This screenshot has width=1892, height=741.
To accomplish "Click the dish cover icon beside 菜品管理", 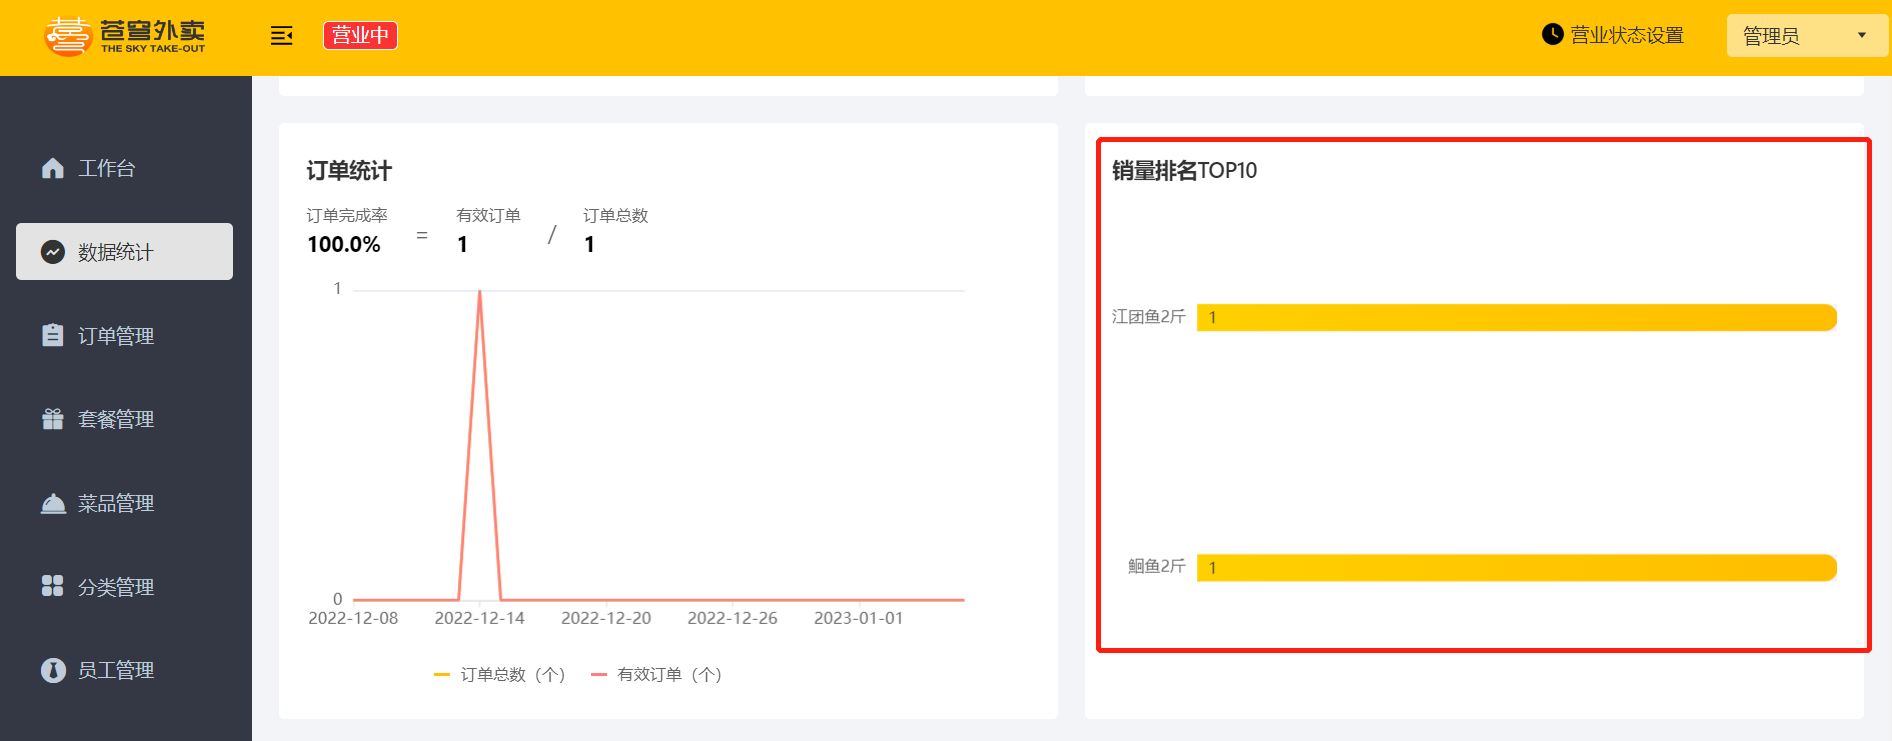I will [53, 503].
